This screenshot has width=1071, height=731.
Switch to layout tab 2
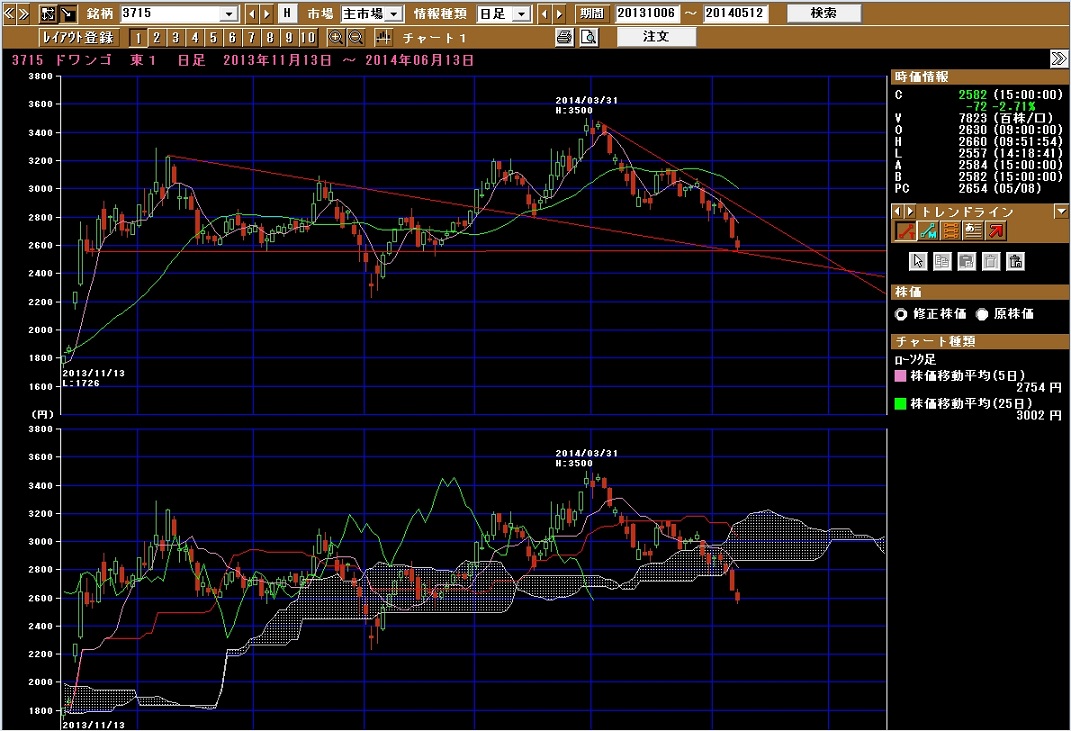(x=156, y=38)
